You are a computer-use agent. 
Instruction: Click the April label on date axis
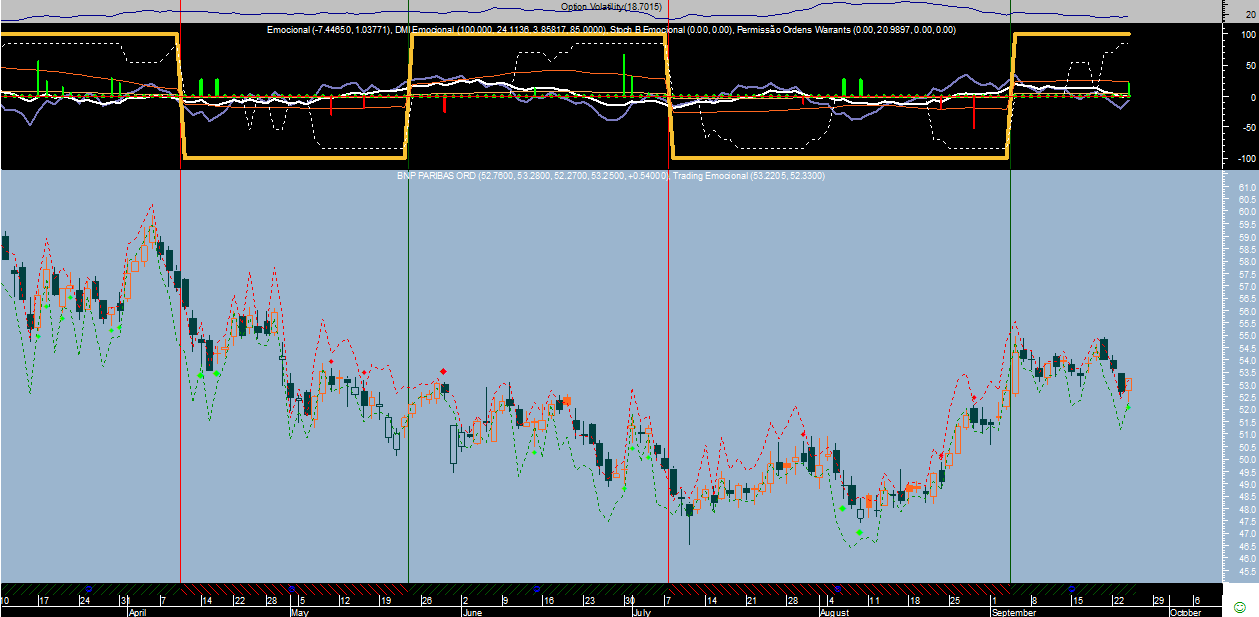(x=138, y=611)
